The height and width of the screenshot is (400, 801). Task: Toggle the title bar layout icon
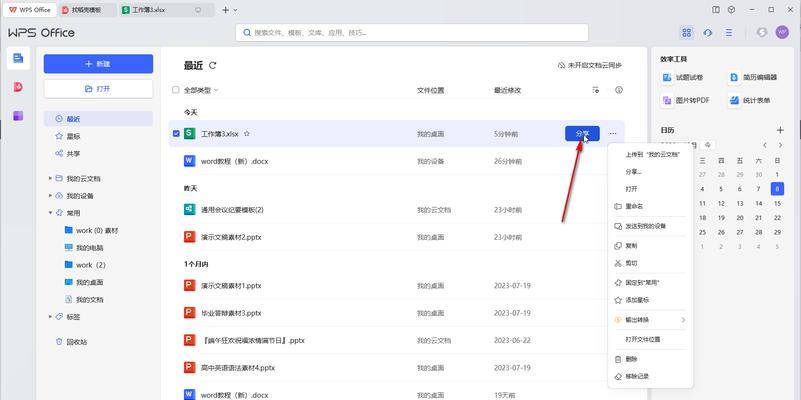716,10
